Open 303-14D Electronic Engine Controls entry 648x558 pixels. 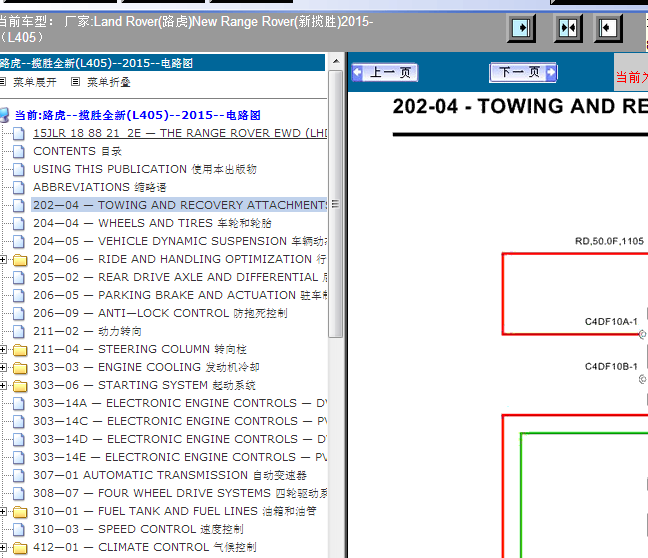(x=180, y=439)
